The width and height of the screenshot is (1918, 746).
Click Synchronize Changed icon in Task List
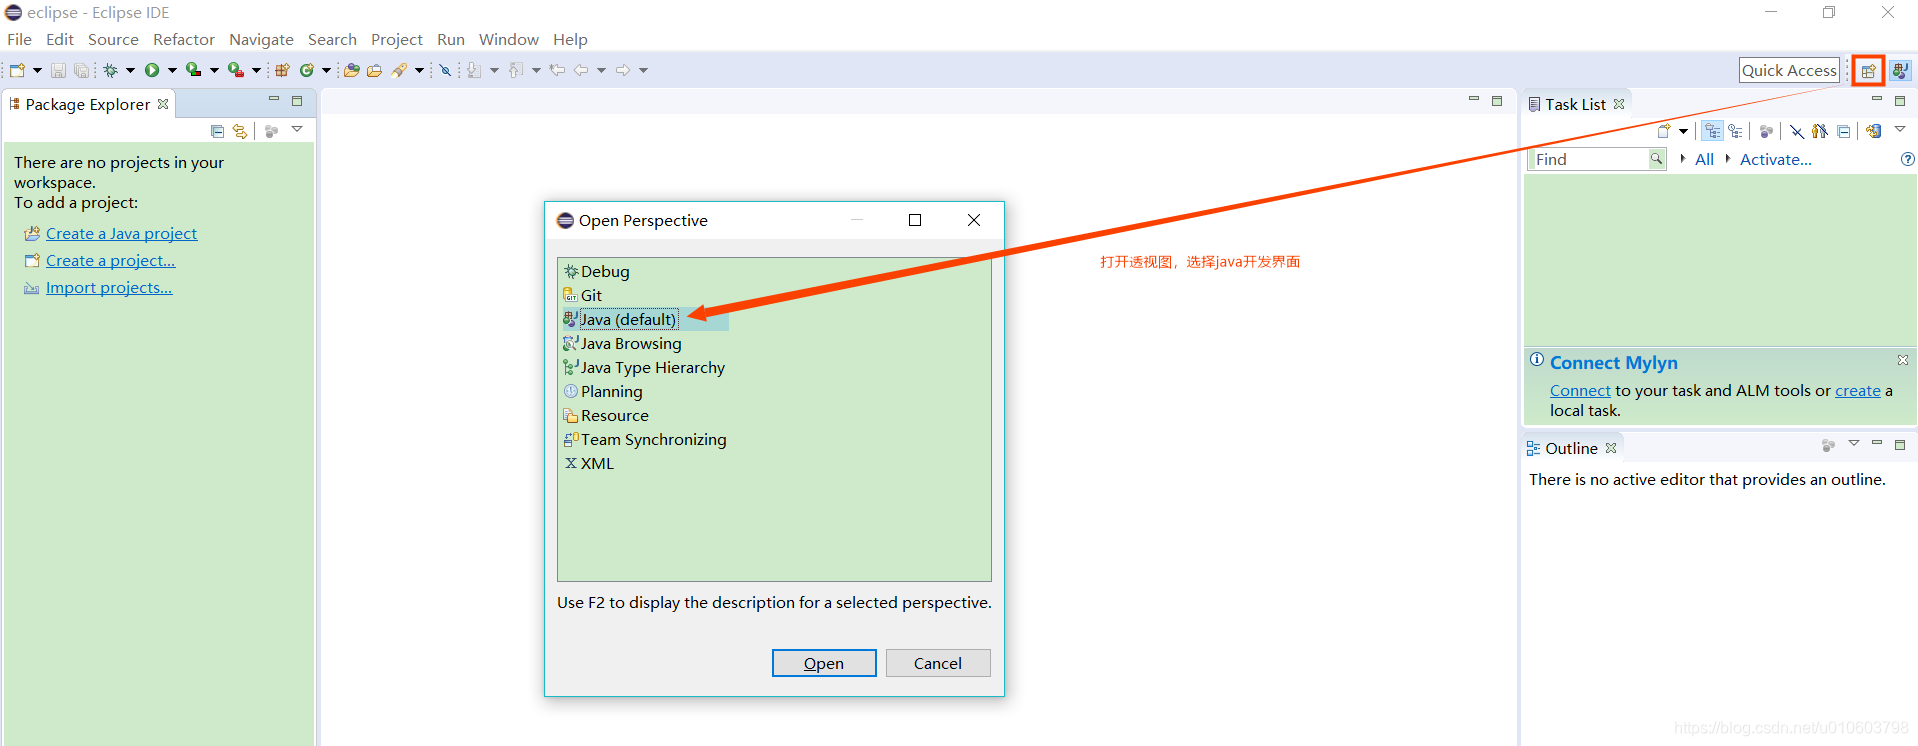[1873, 131]
